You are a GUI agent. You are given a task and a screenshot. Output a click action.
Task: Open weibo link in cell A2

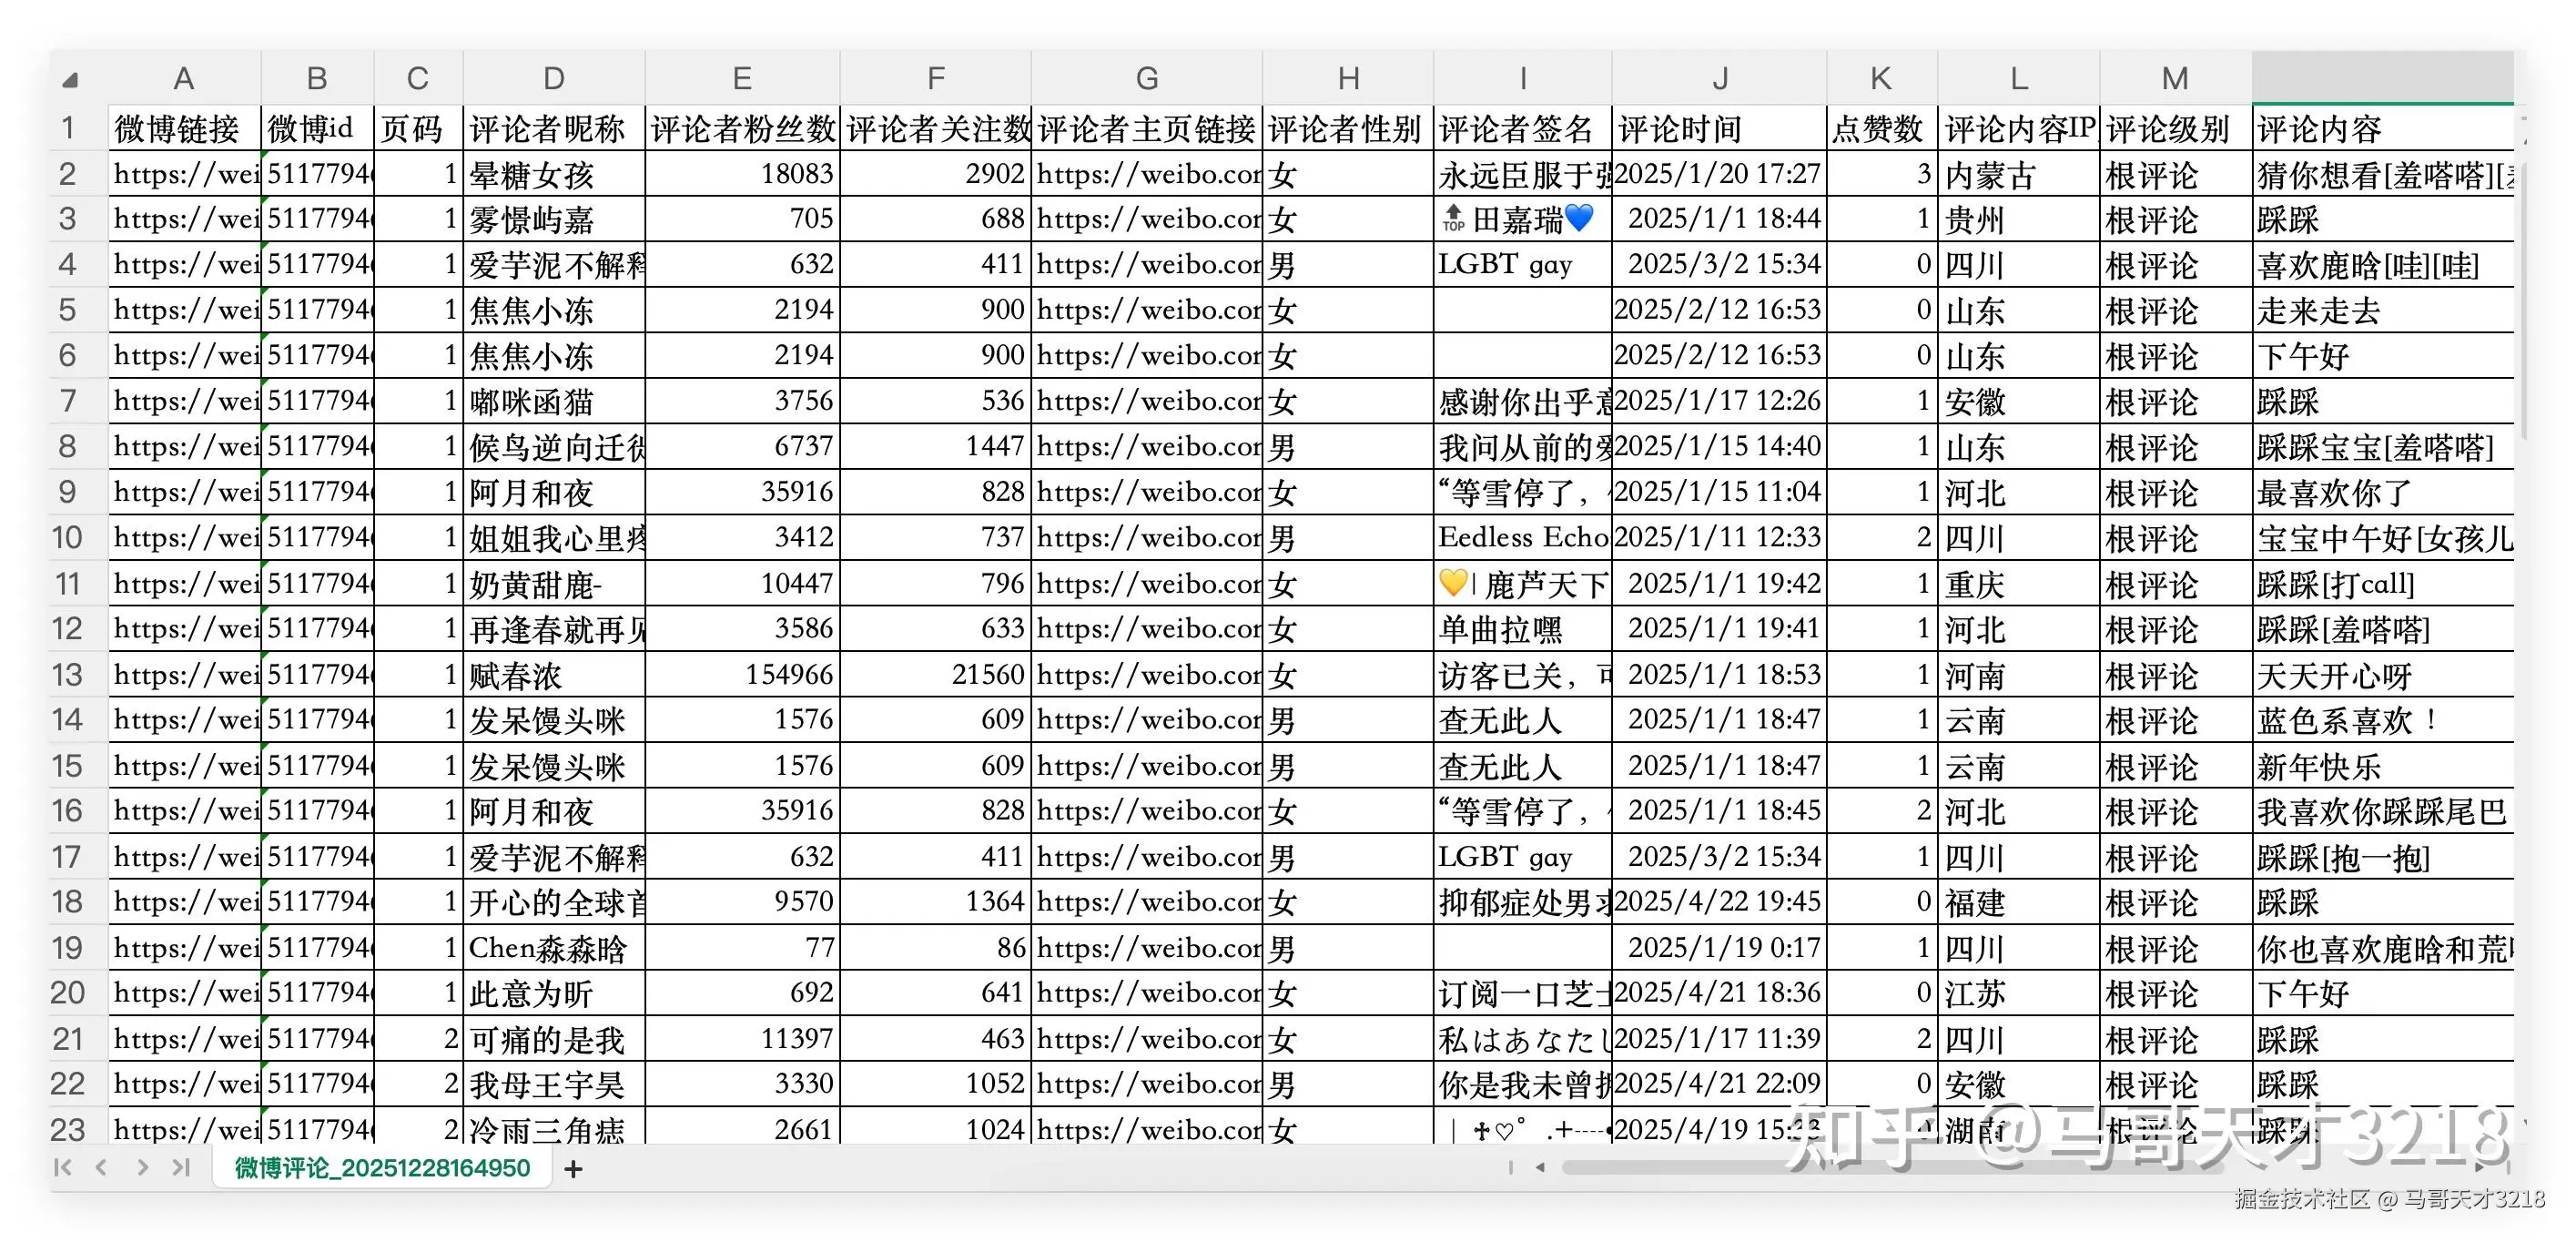point(184,175)
